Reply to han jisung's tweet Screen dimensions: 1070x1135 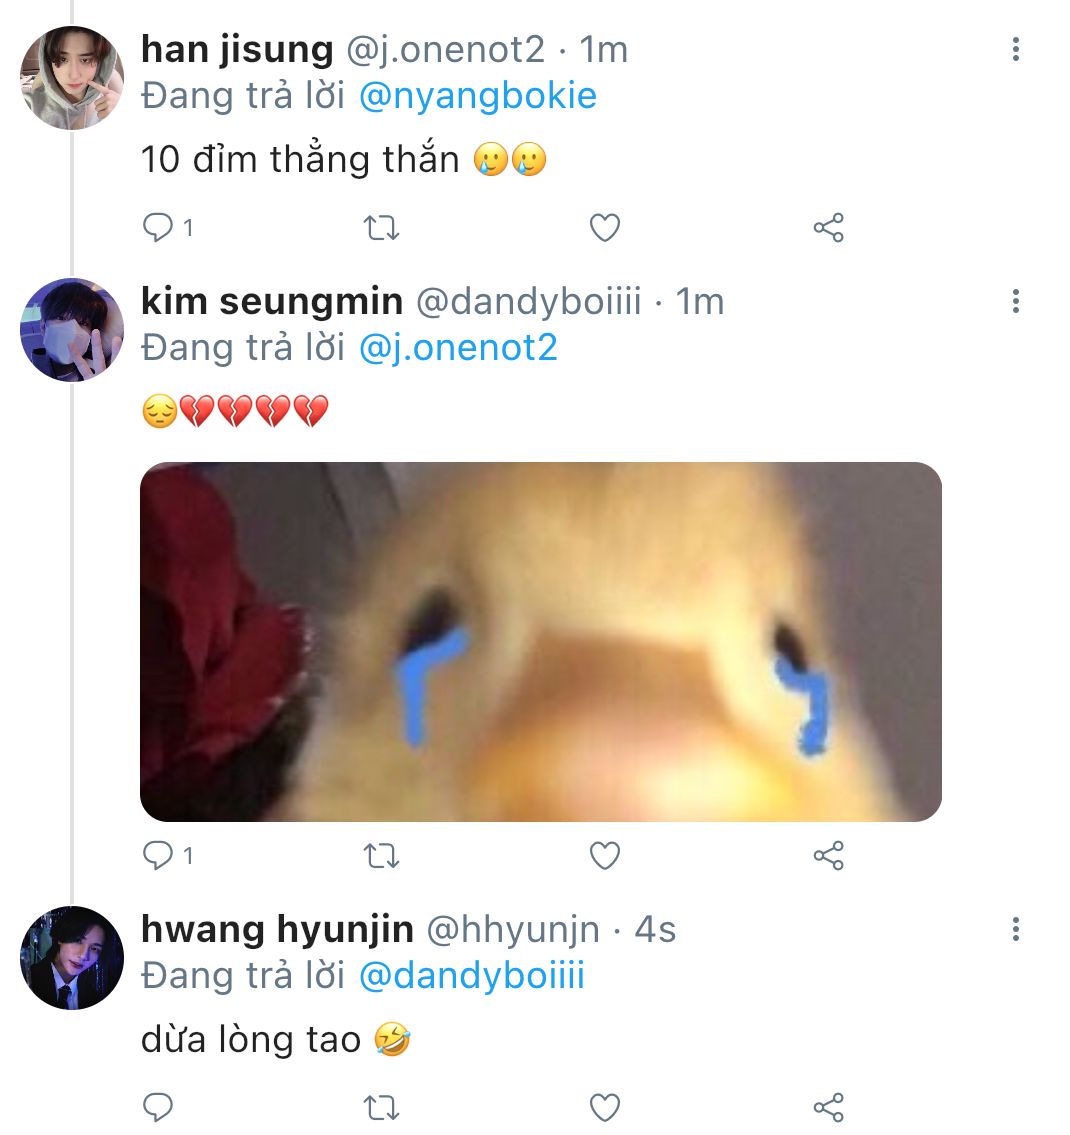(159, 228)
